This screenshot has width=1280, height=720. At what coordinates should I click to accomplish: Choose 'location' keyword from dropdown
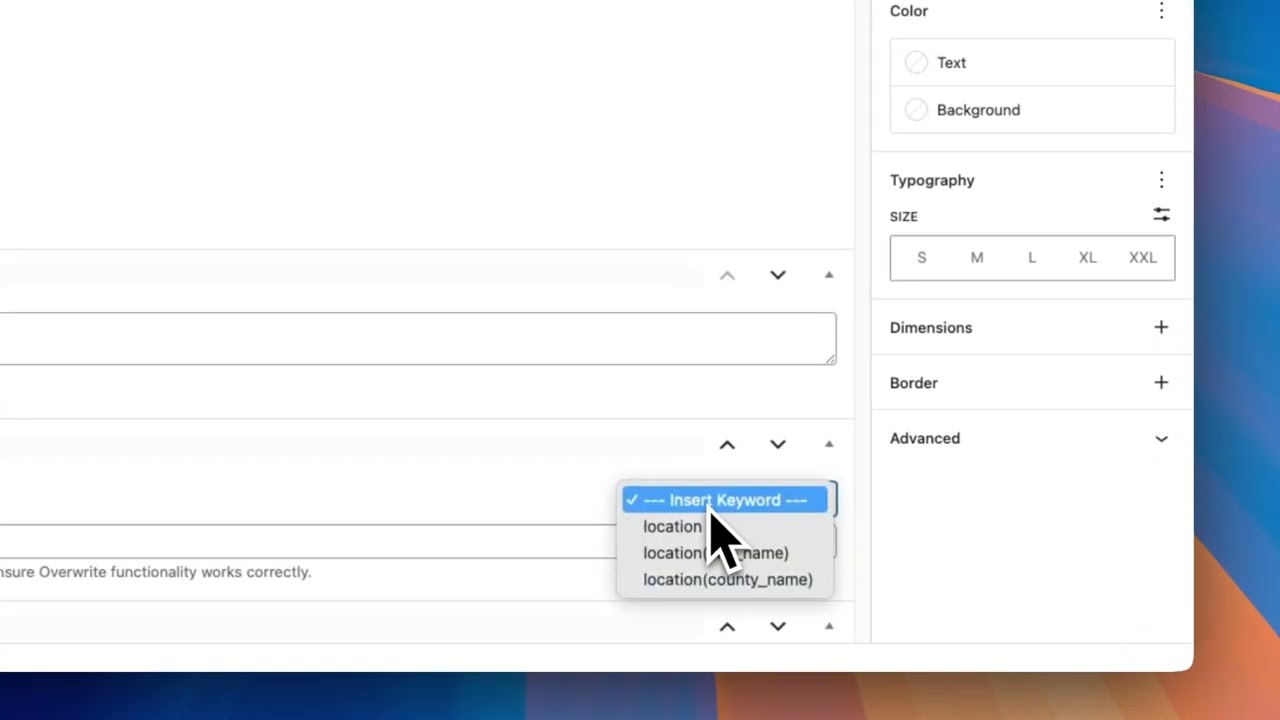pos(672,526)
